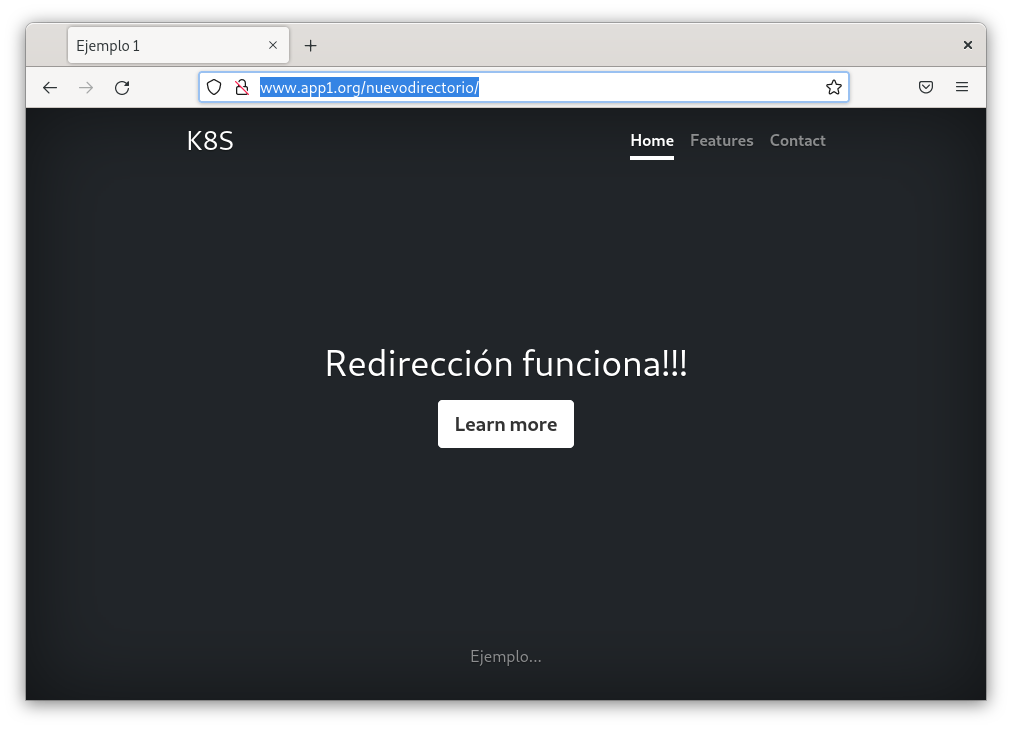Image resolution: width=1012 pixels, height=729 pixels.
Task: Save page to Pocket
Action: click(x=926, y=88)
